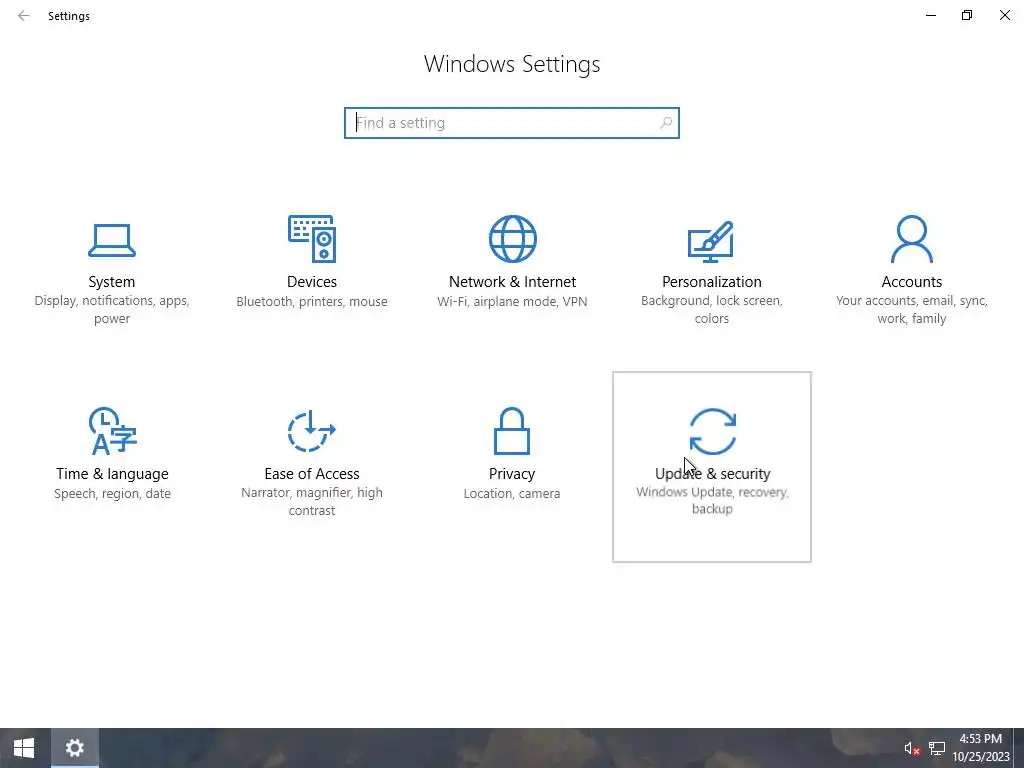Open Time & language clock icon
Screen dimensions: 1024x768
tap(112, 431)
